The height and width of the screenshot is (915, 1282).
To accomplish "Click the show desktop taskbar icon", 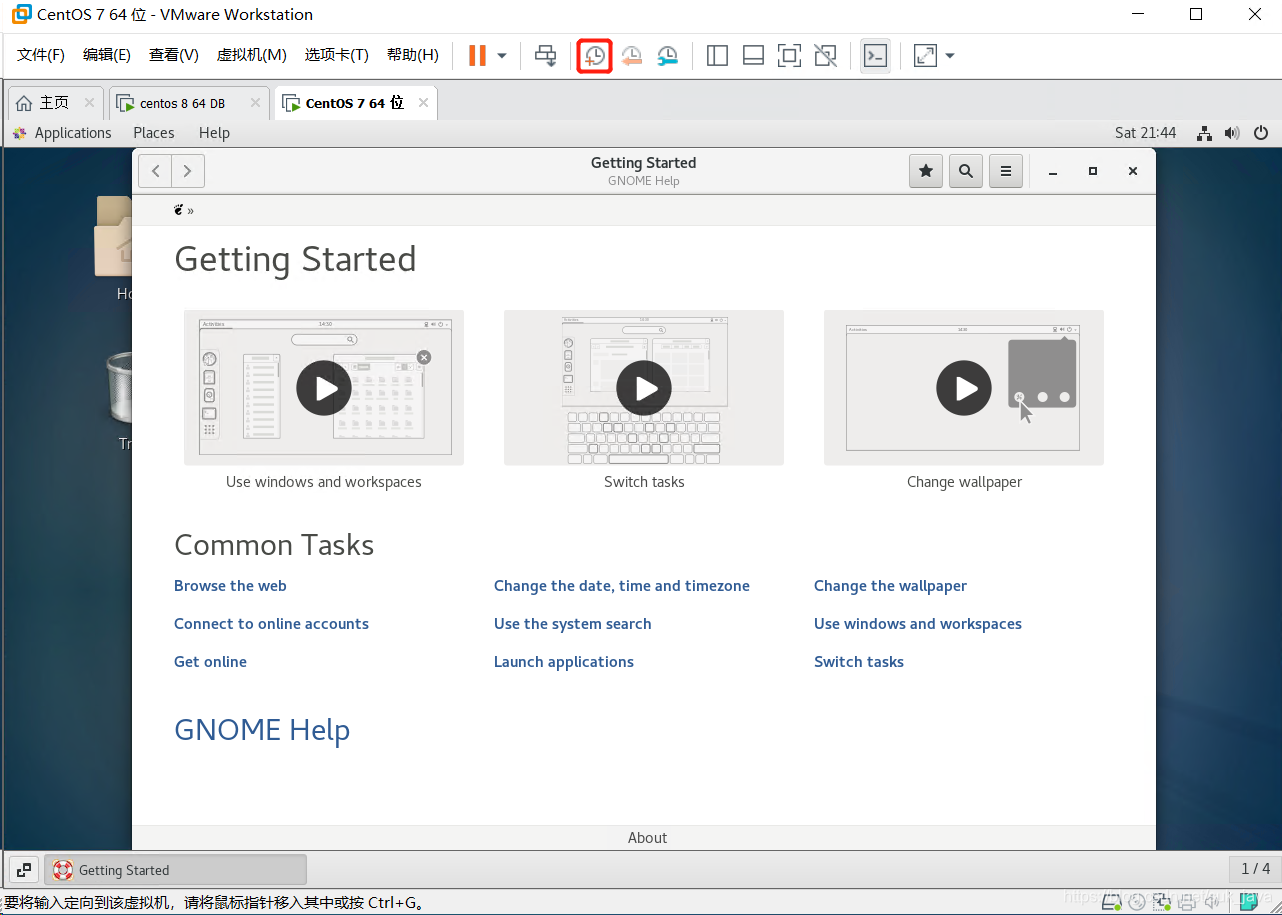I will point(24,870).
